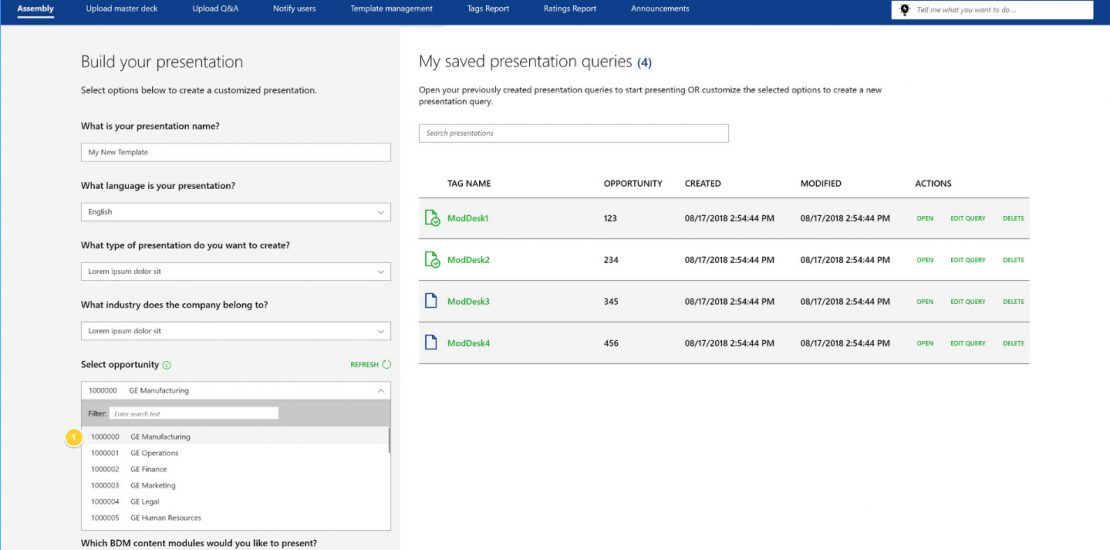The height and width of the screenshot is (550, 1110).
Task: Click the info icon beside Select opportunity
Action: (167, 365)
